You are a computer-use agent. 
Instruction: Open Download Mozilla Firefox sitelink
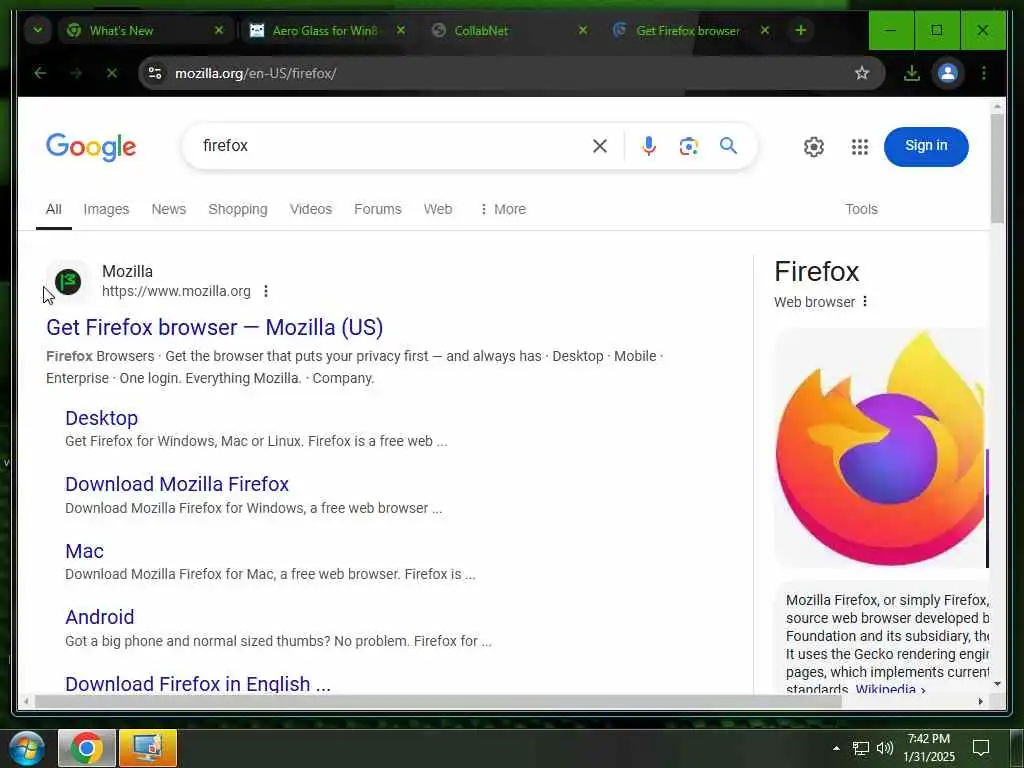pos(177,484)
